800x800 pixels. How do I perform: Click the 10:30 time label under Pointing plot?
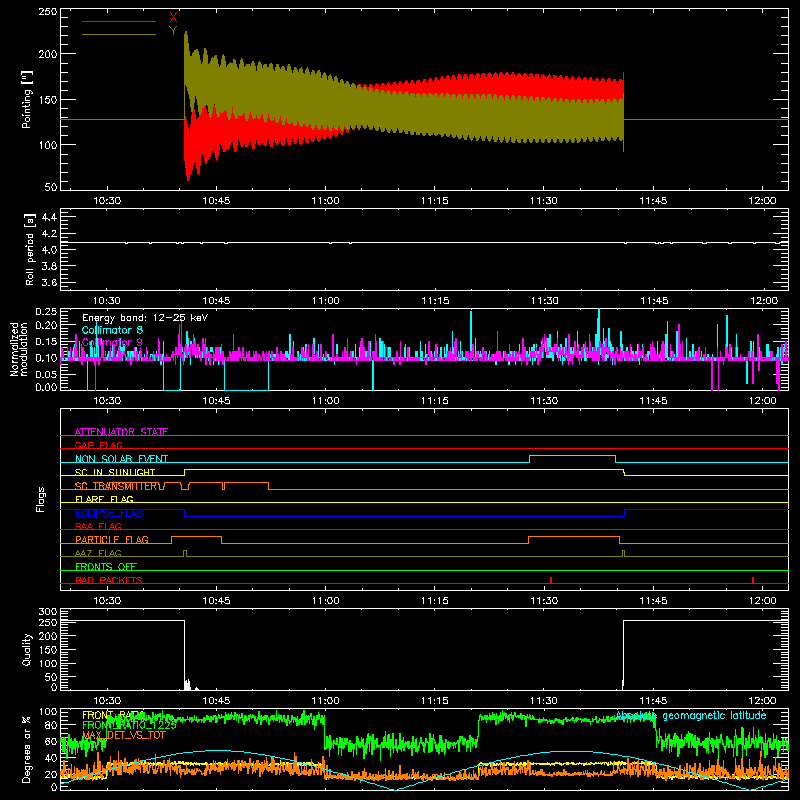coord(107,201)
